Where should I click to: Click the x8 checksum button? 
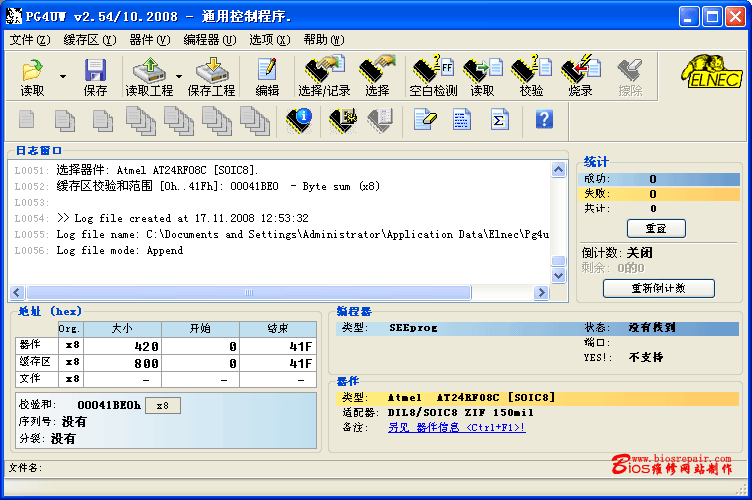[x=163, y=406]
